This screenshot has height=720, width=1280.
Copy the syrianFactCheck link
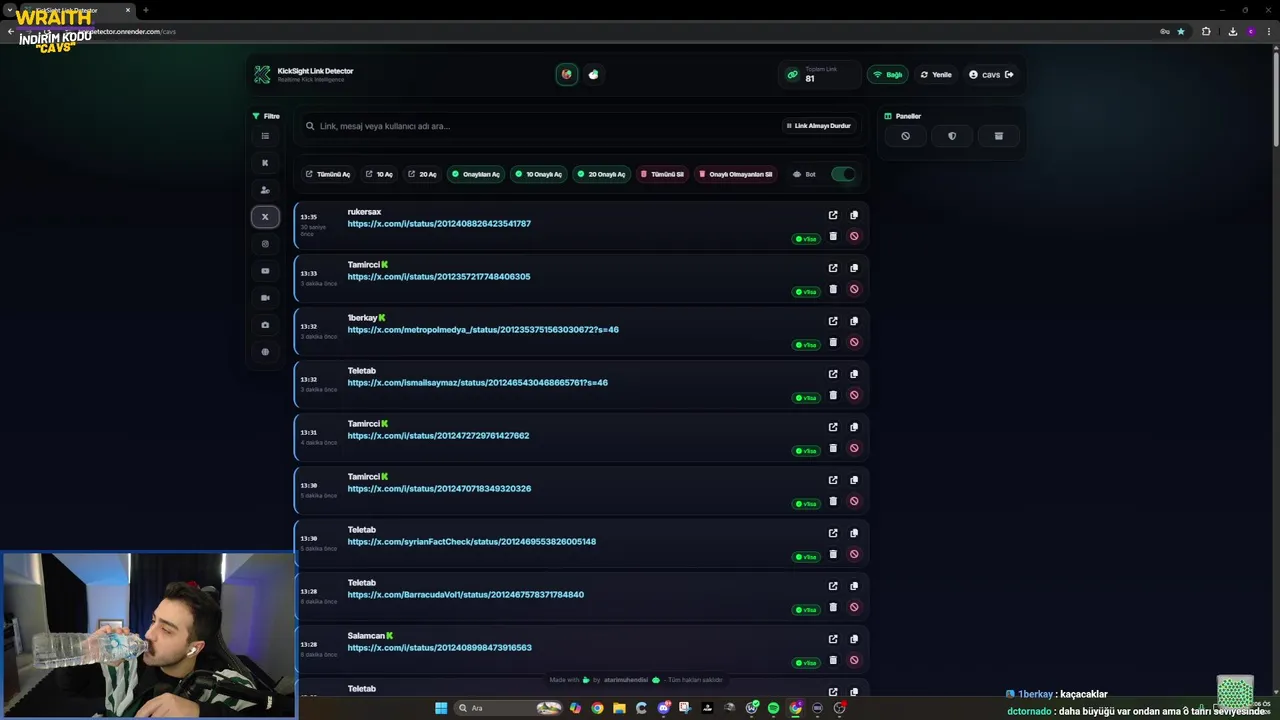[x=854, y=533]
